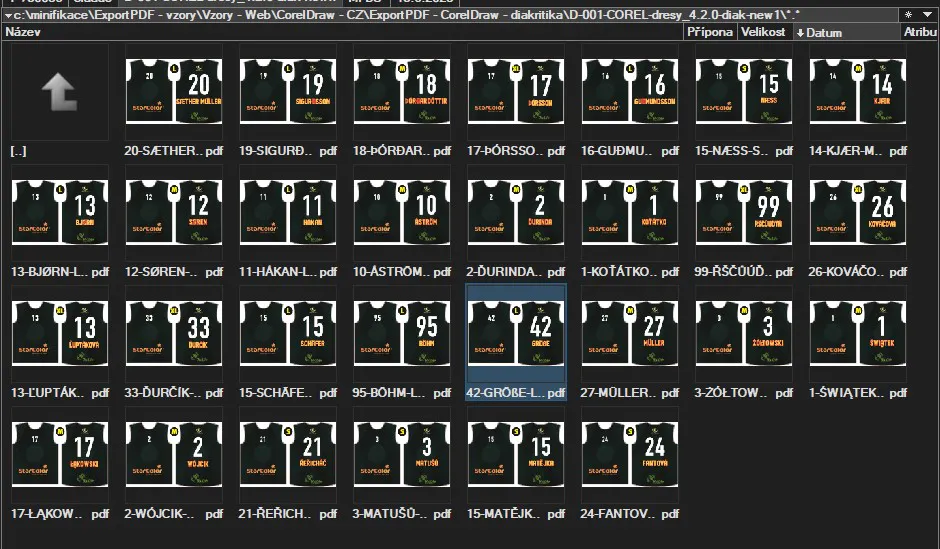
Task: Sort files by Atribu column
Action: coord(920,32)
